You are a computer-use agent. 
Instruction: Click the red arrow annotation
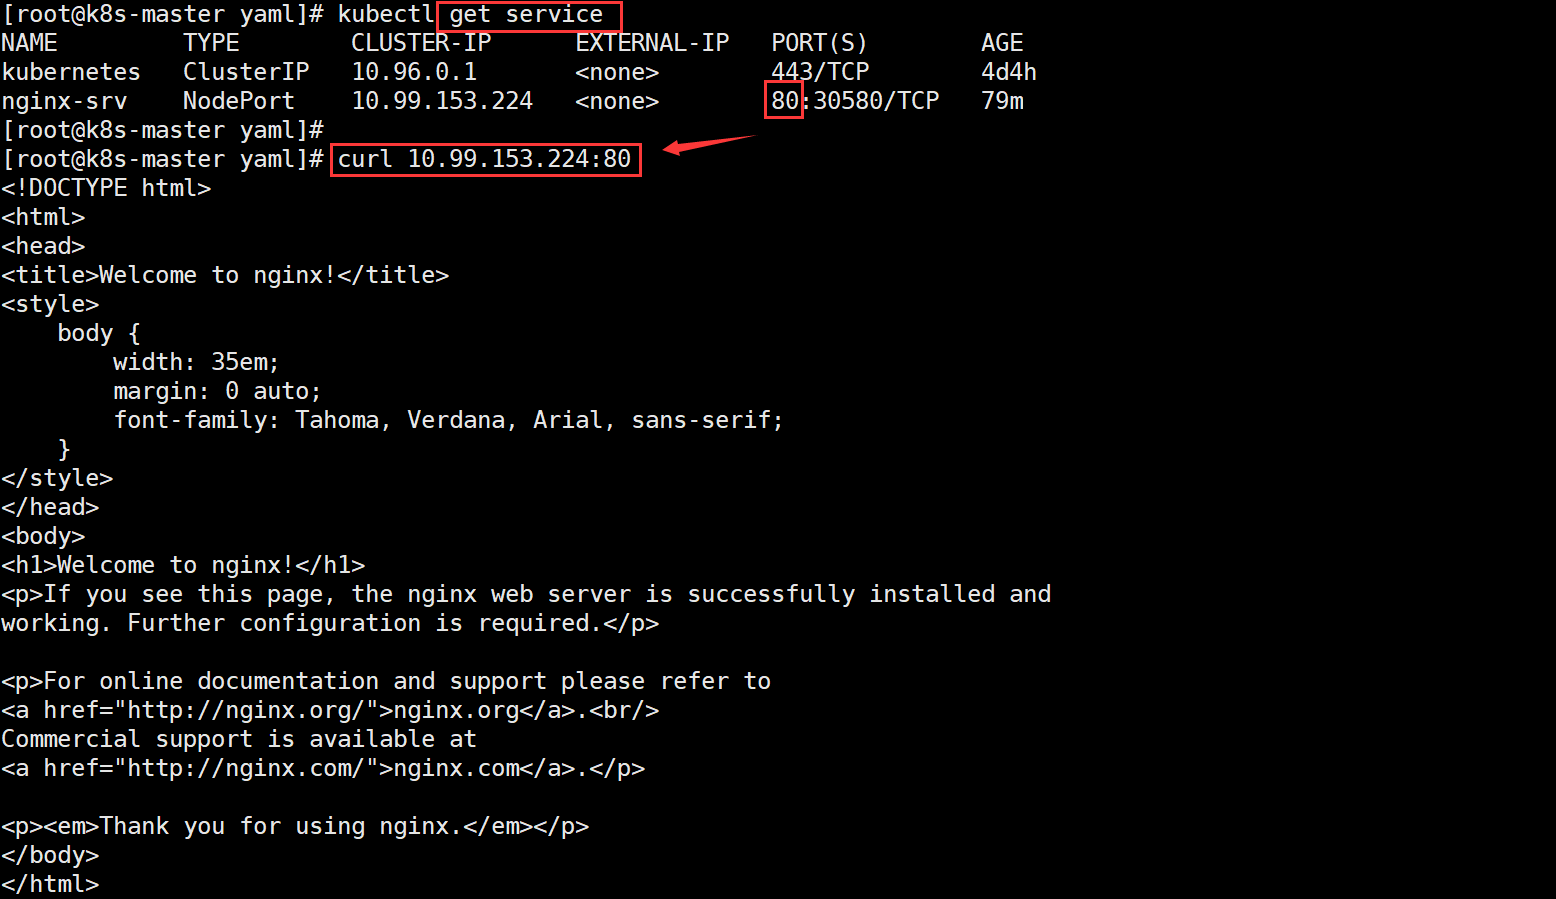[x=705, y=145]
